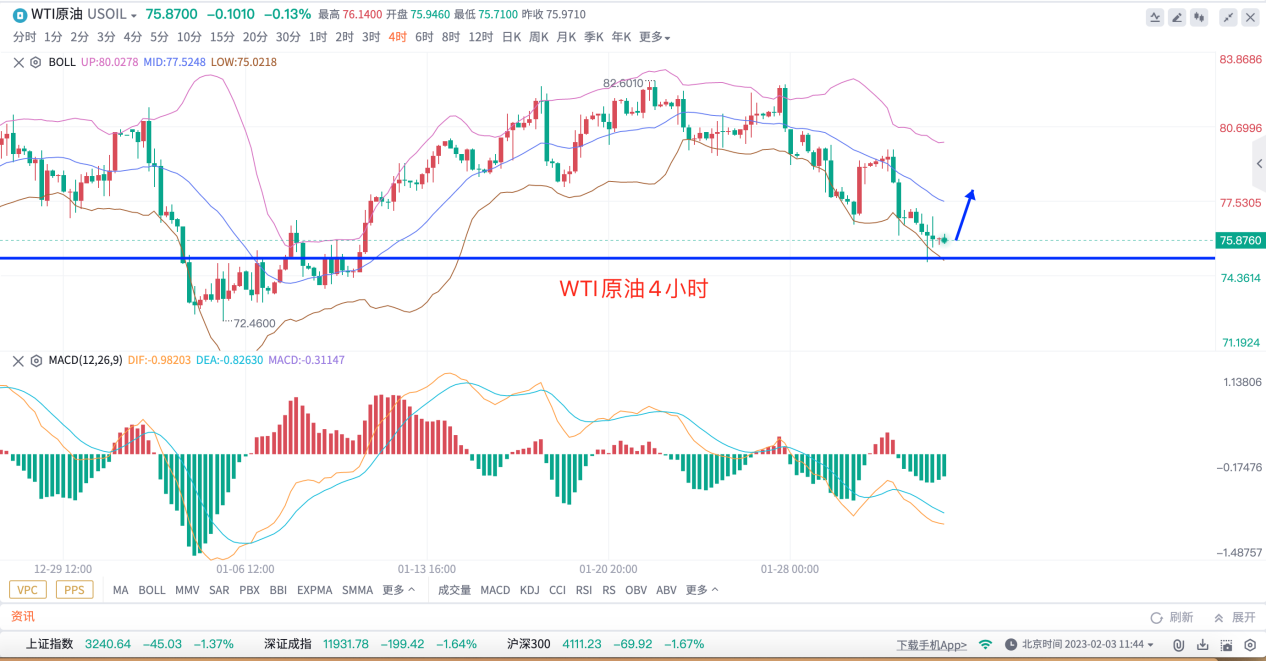Select the RSI sub-indicator
This screenshot has width=1266, height=661.
point(584,590)
